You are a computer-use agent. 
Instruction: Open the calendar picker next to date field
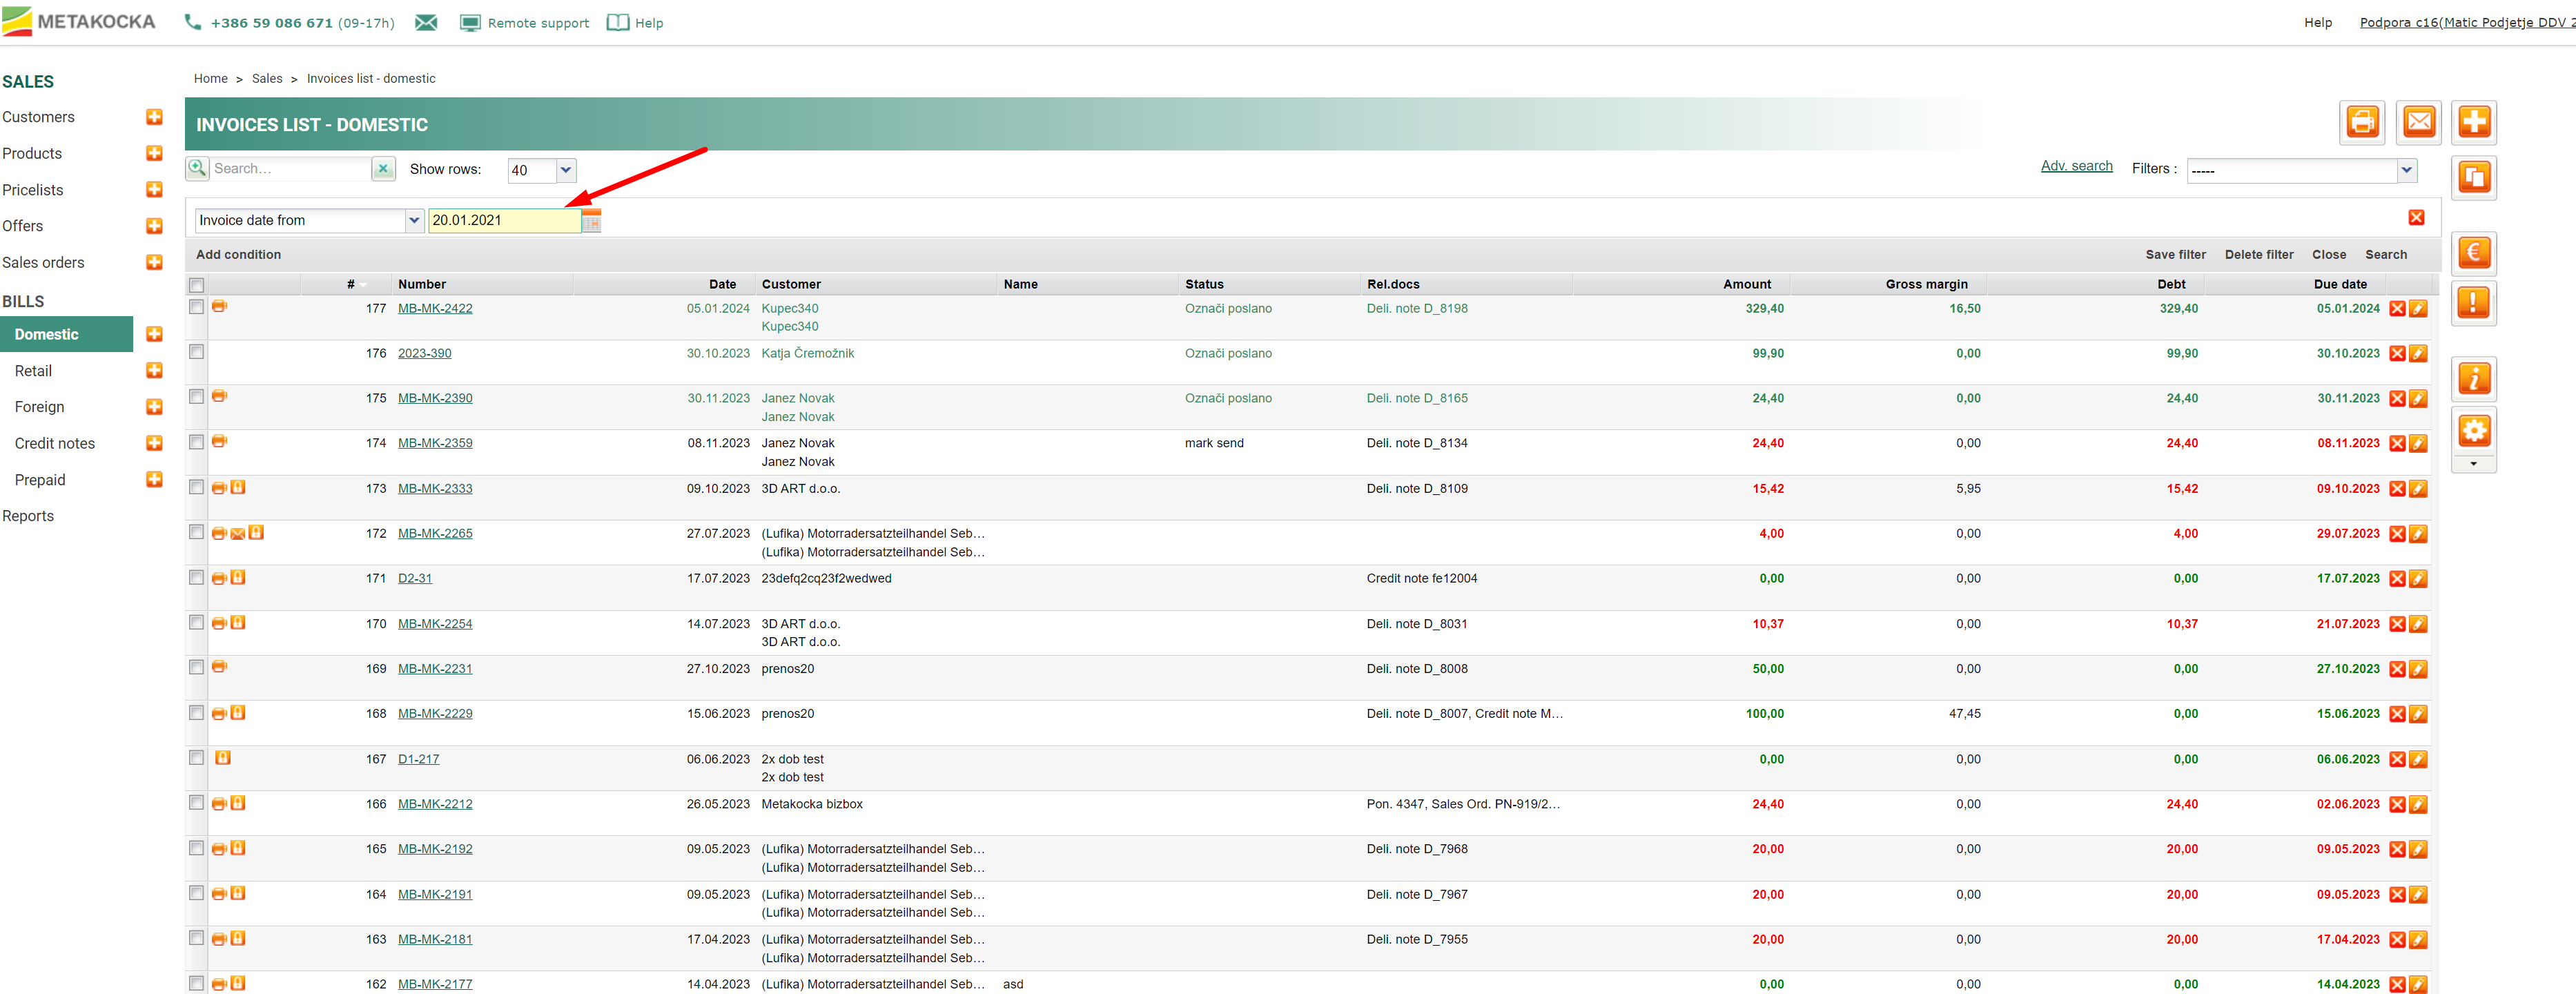591,221
